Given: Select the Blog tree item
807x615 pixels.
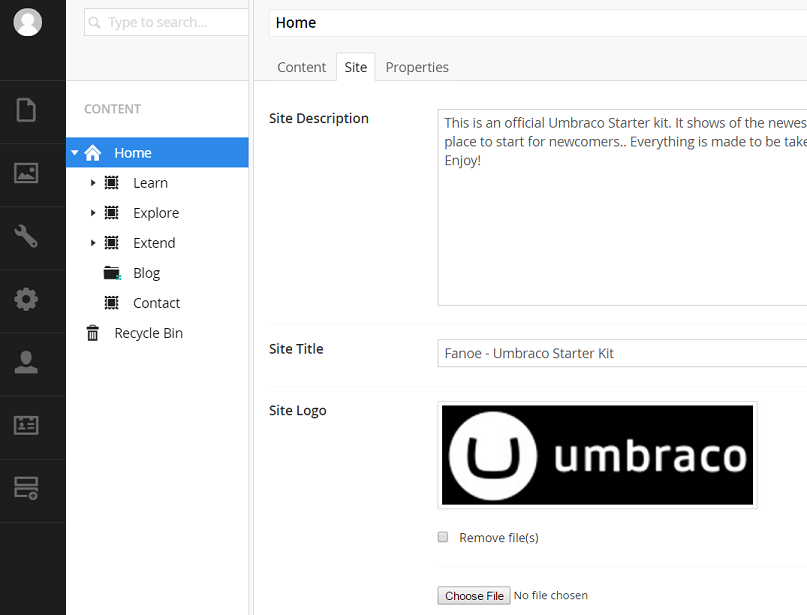Looking at the screenshot, I should (x=146, y=273).
